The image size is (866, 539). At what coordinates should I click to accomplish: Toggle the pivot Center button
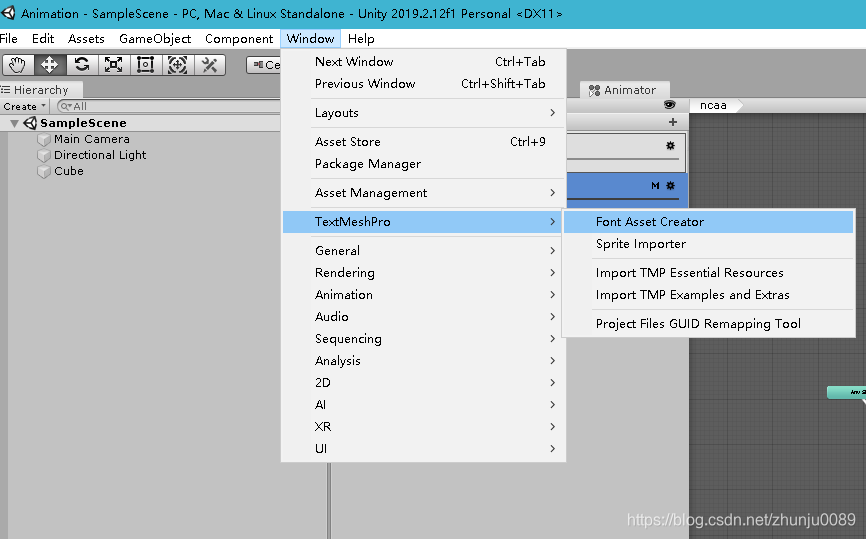[x=264, y=65]
